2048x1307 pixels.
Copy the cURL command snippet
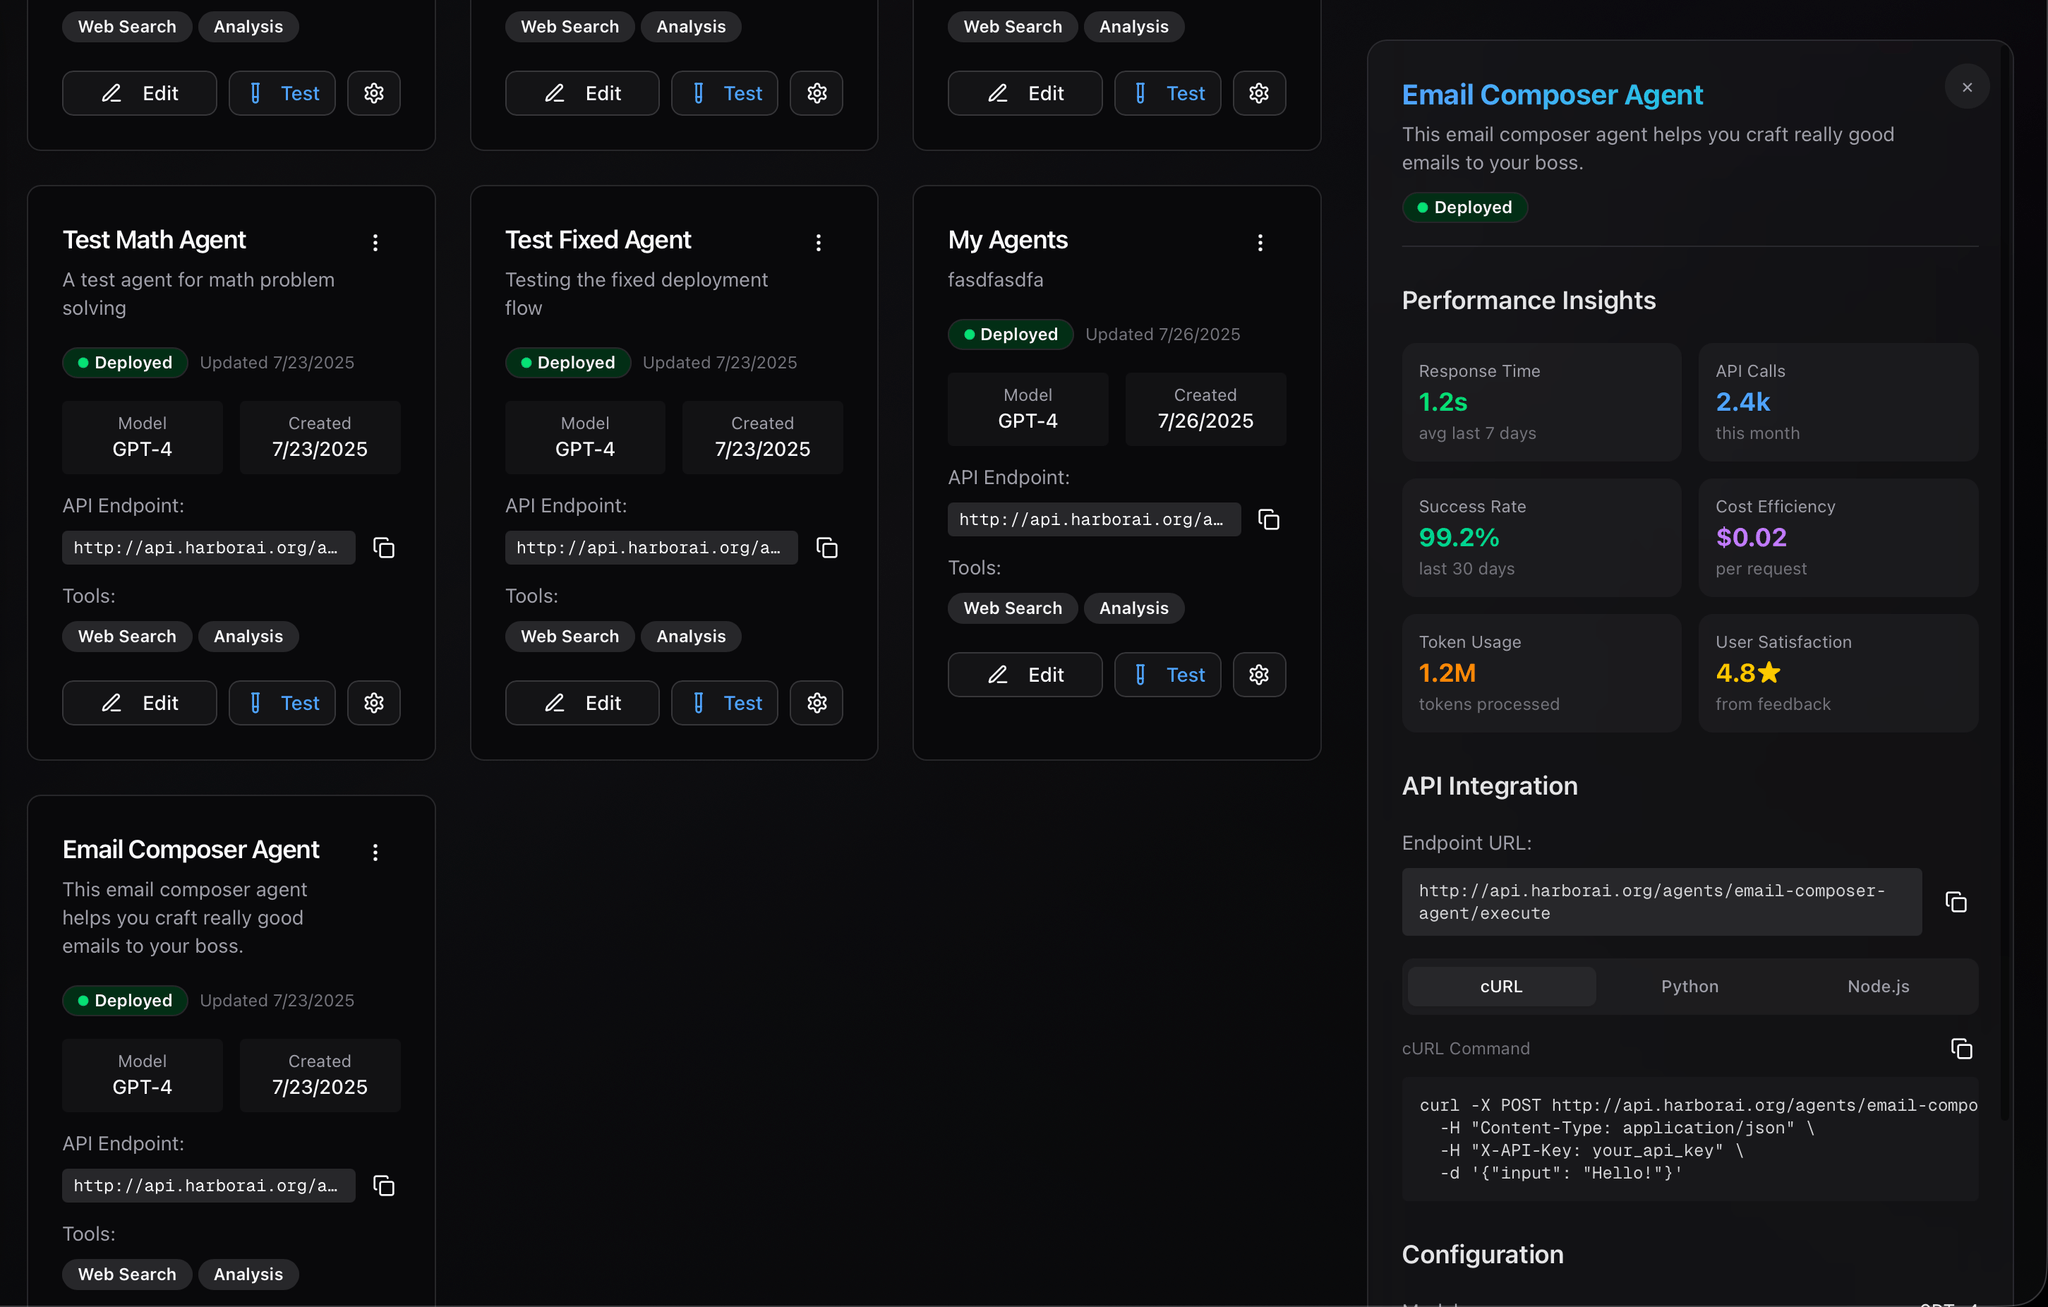coord(1959,1048)
